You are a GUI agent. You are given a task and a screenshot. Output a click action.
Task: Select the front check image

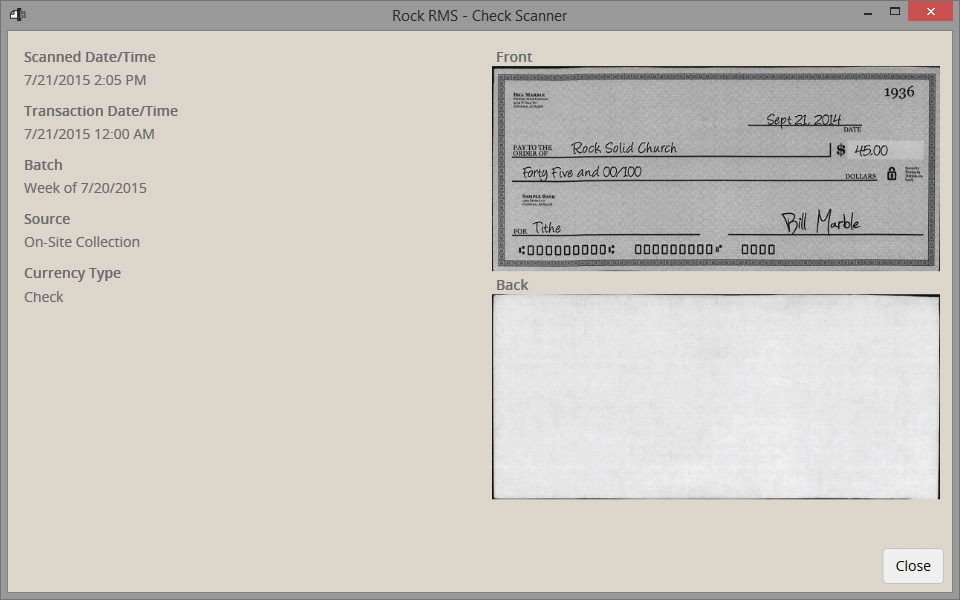pyautogui.click(x=716, y=168)
